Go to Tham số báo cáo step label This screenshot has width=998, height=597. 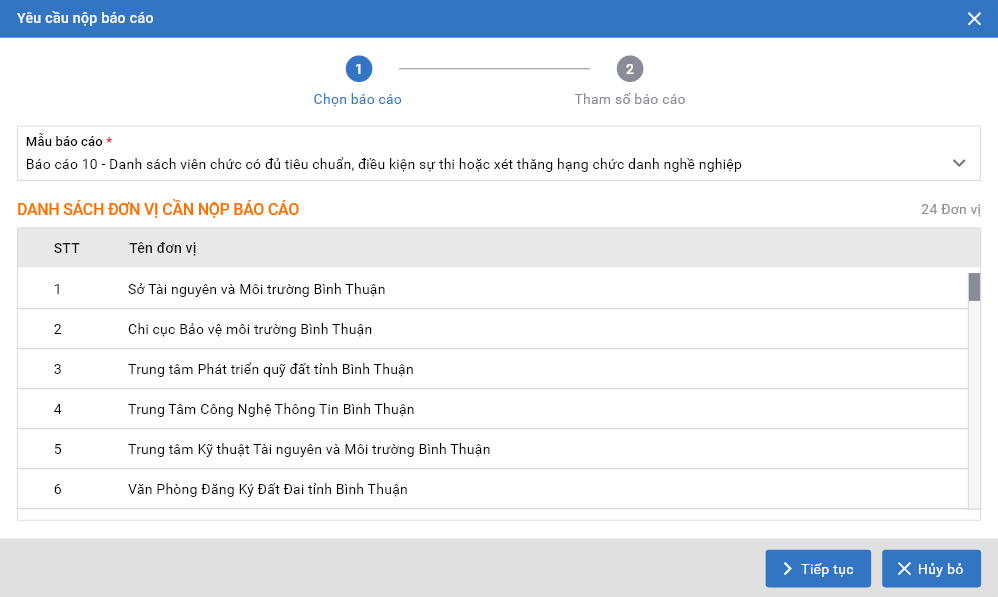point(630,100)
